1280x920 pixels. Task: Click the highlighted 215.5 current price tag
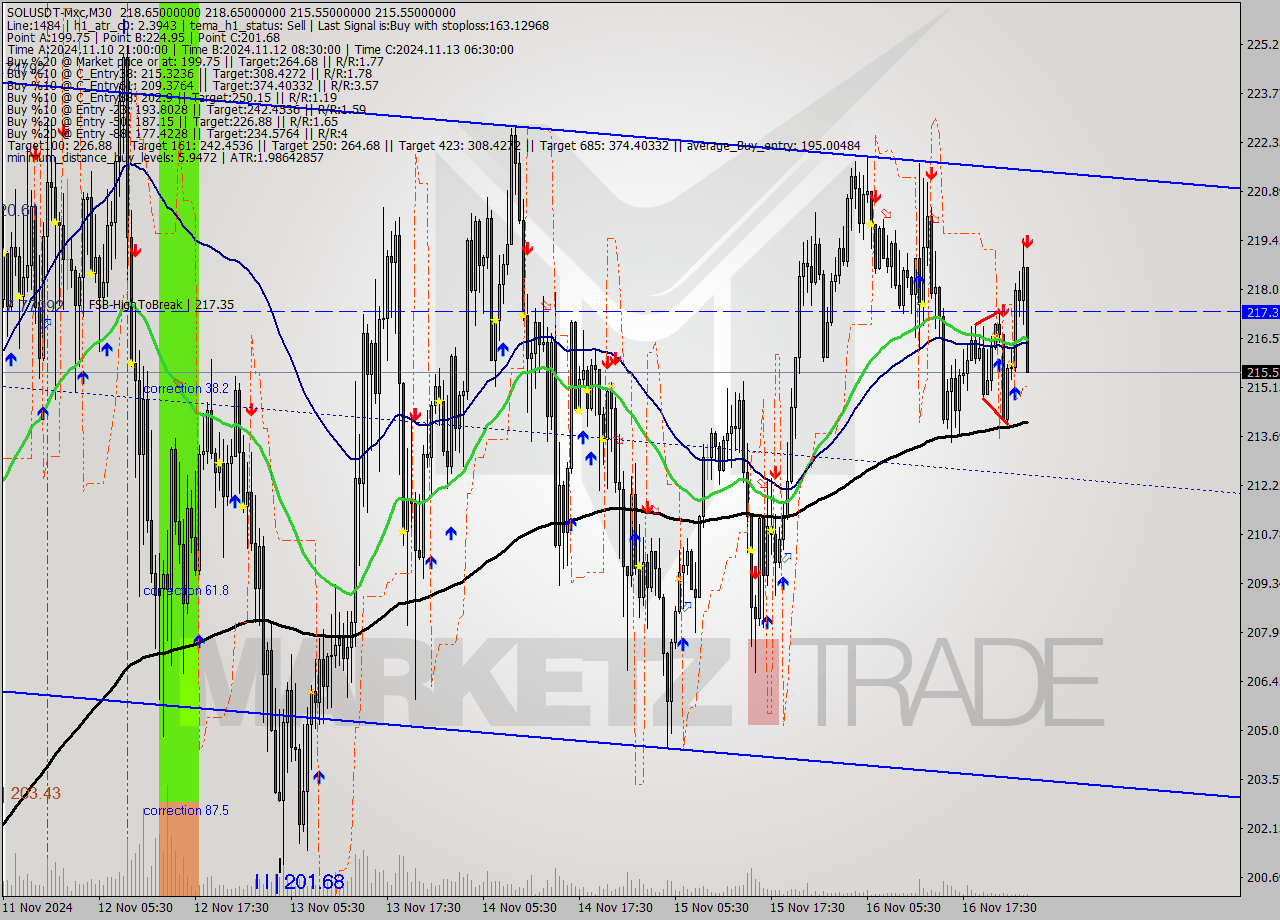[x=1261, y=372]
